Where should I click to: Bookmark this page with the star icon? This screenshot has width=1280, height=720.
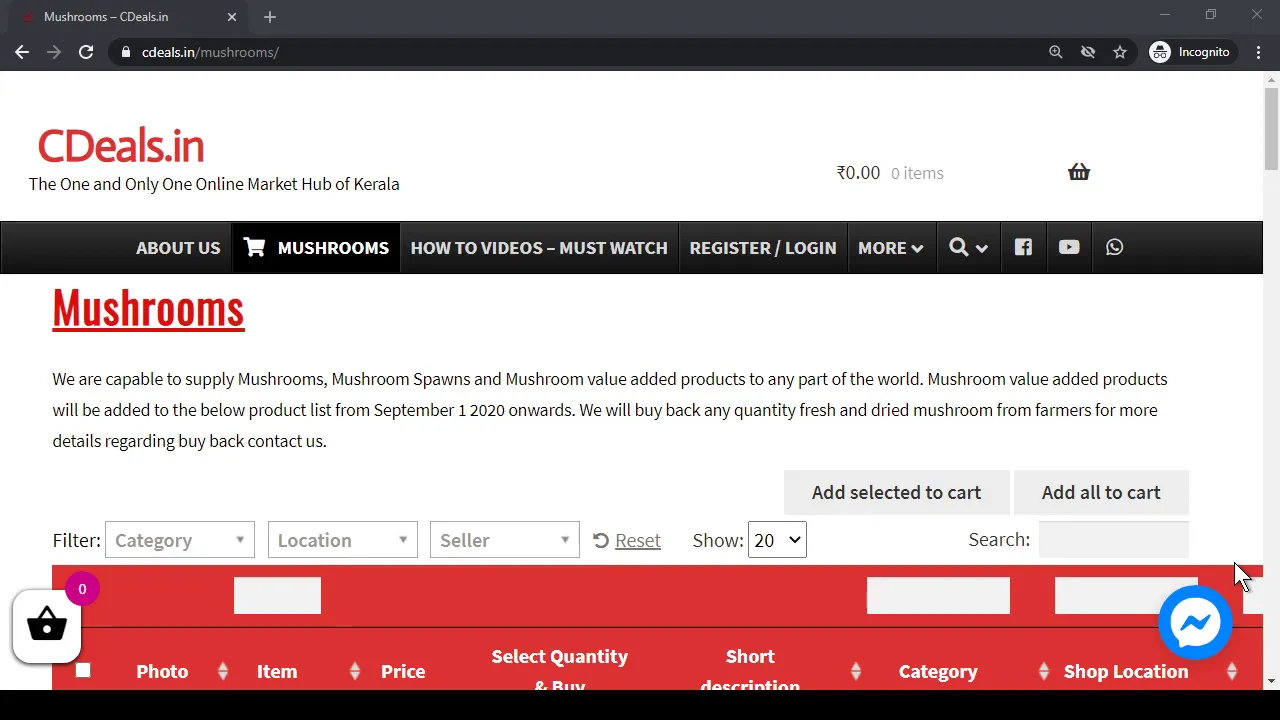pyautogui.click(x=1120, y=52)
